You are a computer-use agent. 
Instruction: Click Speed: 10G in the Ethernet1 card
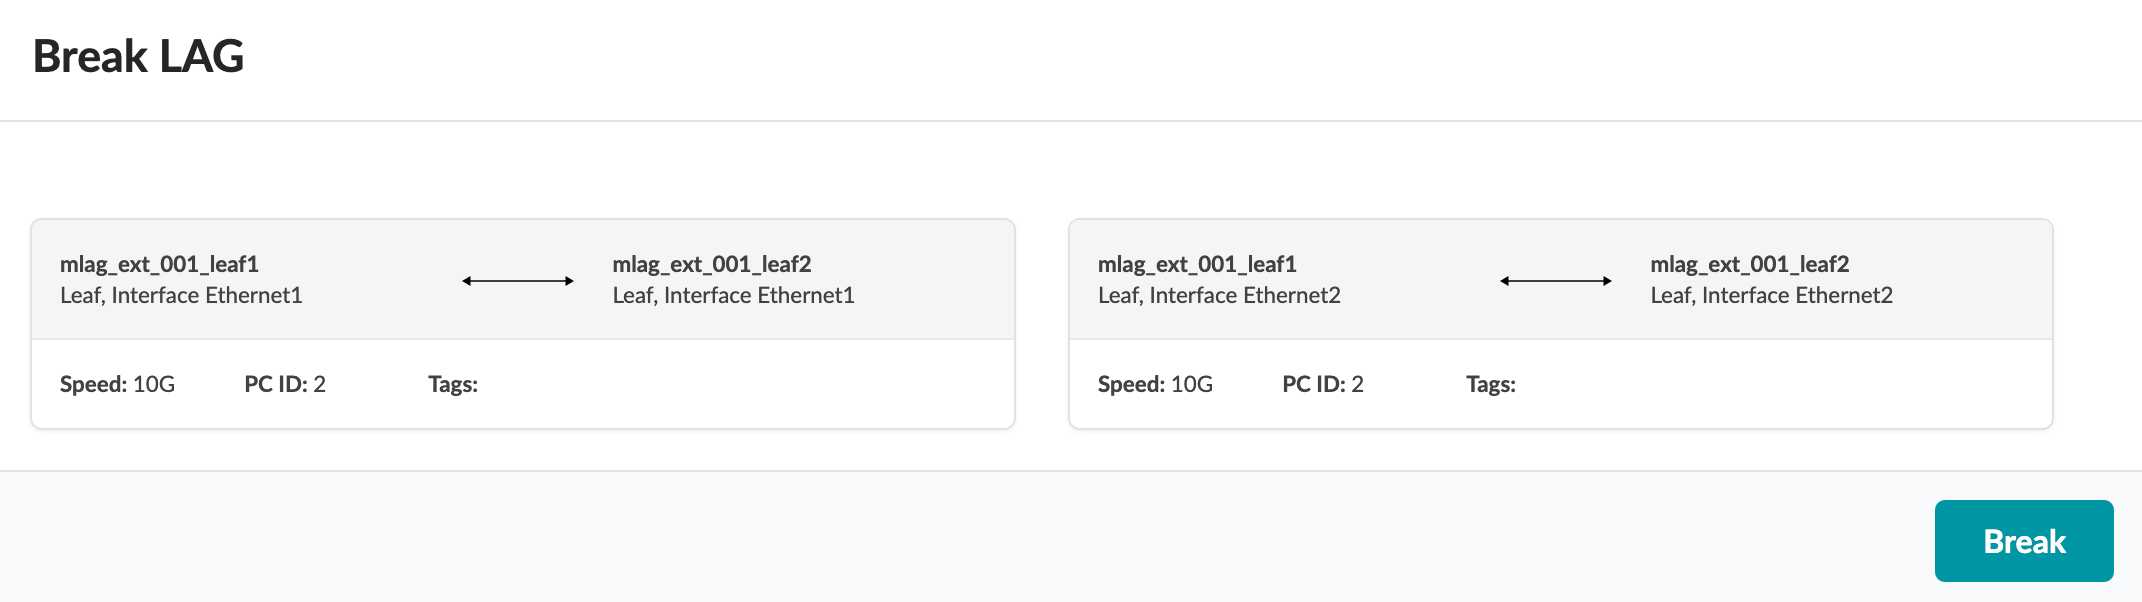click(x=117, y=384)
